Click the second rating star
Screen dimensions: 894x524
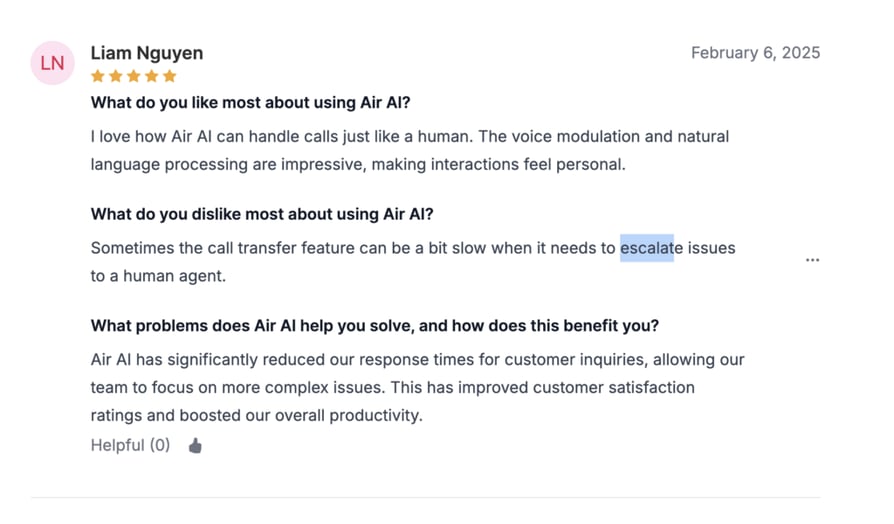[x=116, y=76]
